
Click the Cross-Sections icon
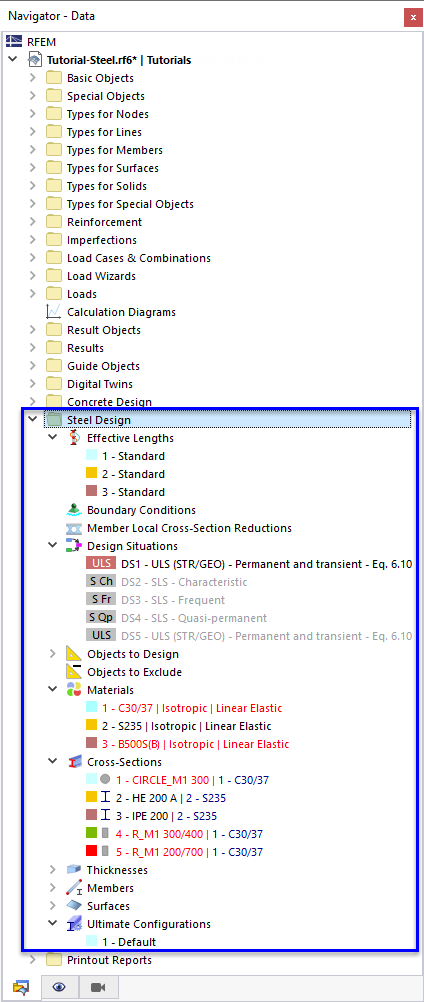pyautogui.click(x=75, y=762)
